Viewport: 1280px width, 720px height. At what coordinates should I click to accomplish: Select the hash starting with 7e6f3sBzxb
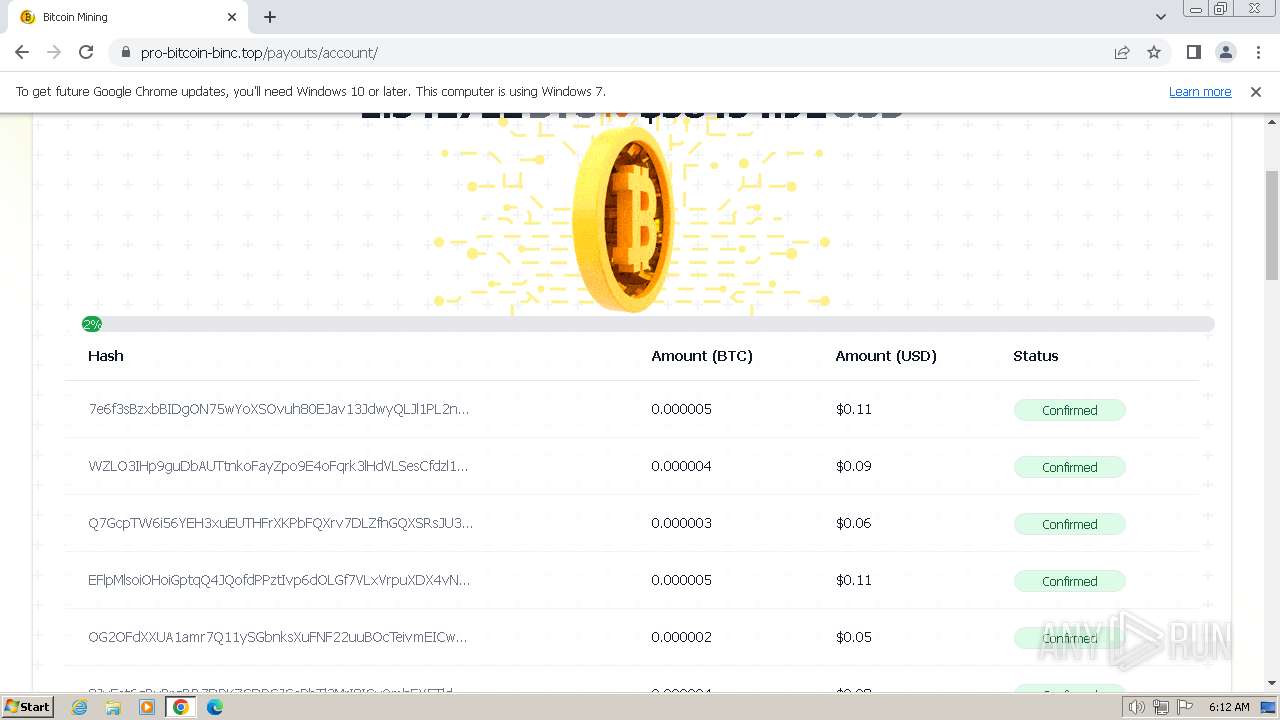tap(278, 409)
